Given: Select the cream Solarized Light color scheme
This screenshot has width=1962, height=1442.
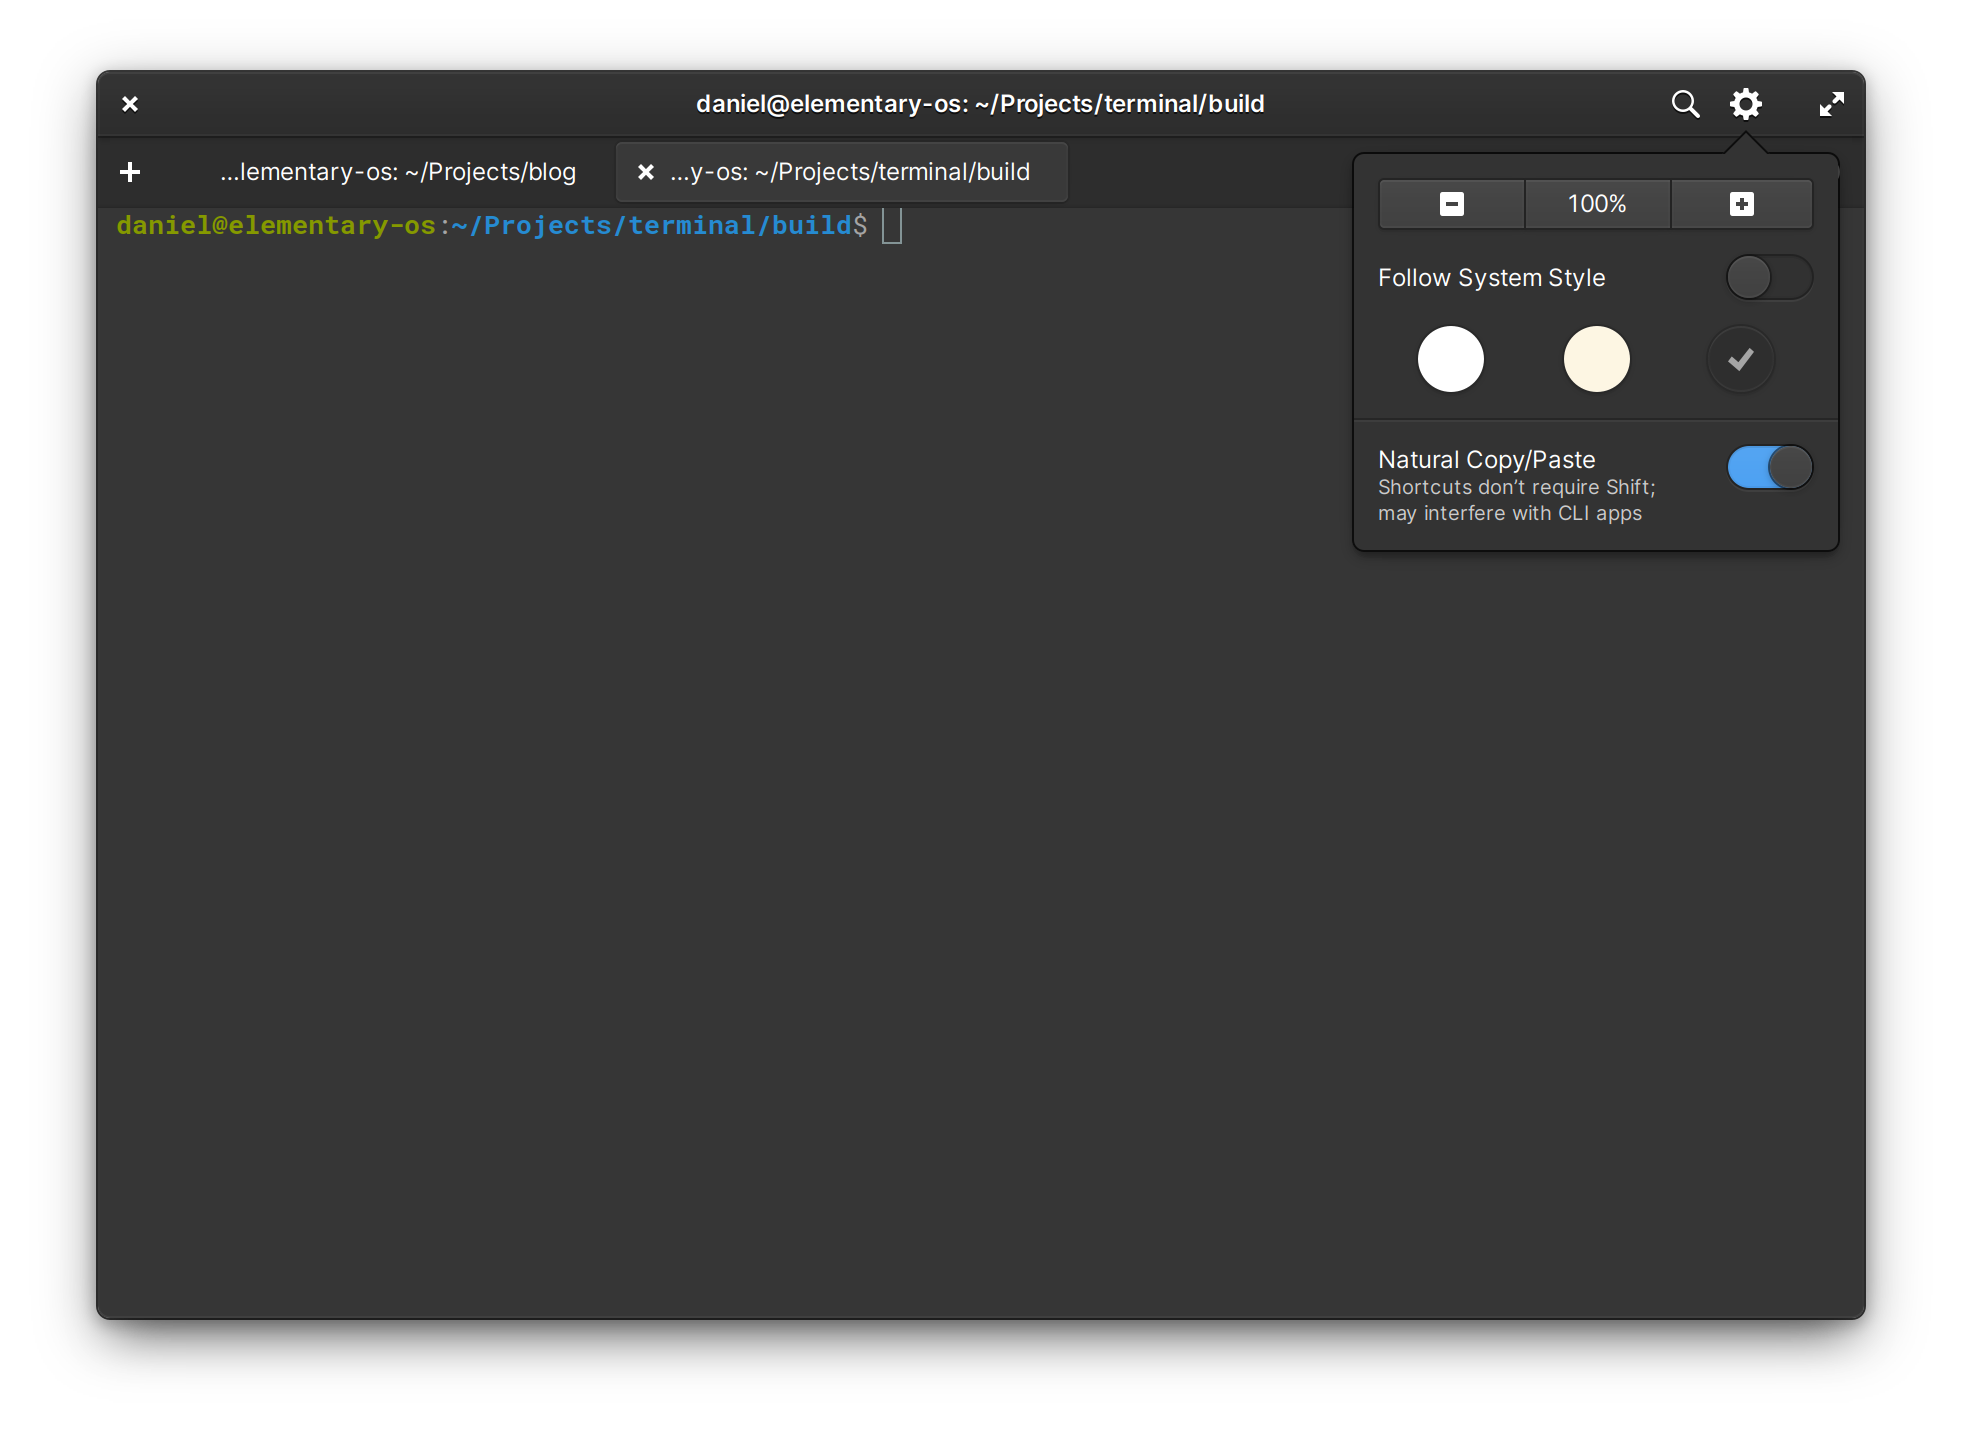Looking at the screenshot, I should coord(1596,359).
